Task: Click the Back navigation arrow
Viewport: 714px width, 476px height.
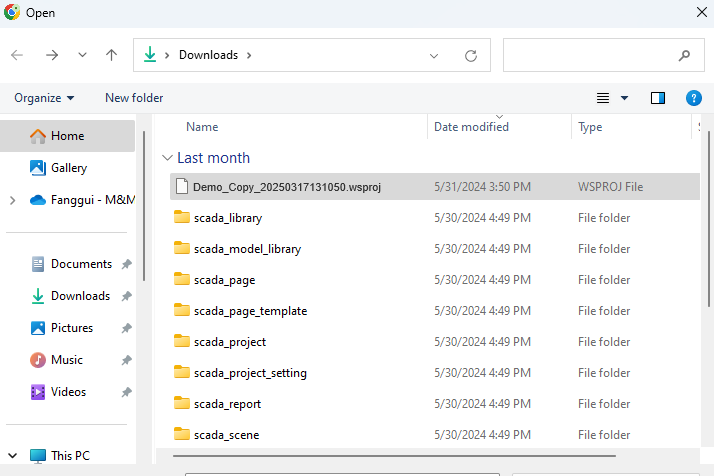Action: click(x=17, y=55)
